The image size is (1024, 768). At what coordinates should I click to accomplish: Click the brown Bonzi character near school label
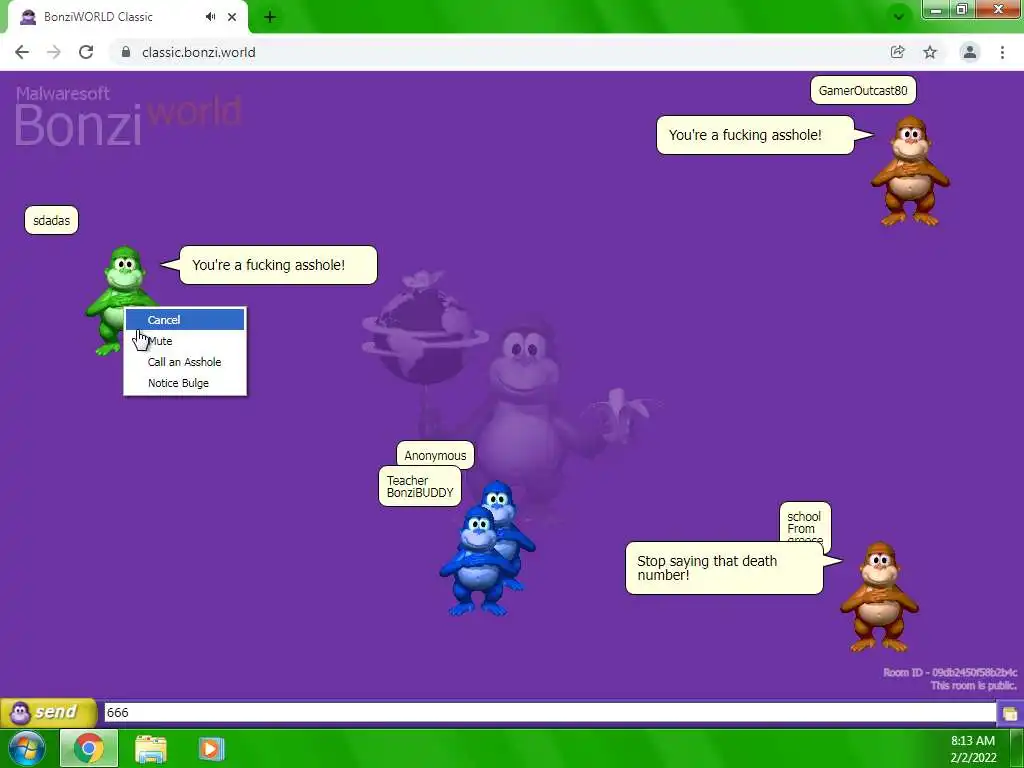point(879,597)
